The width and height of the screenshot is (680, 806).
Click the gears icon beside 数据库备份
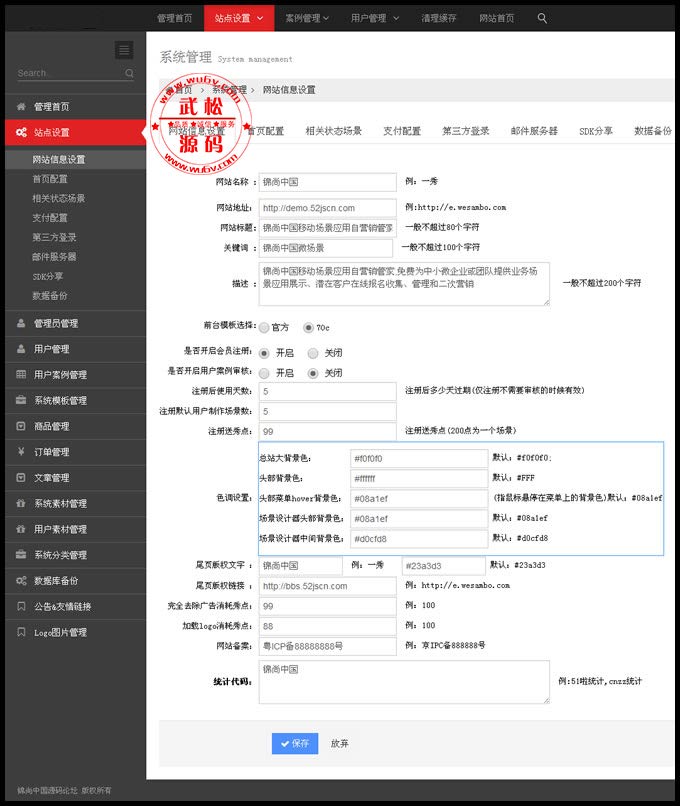[21, 581]
